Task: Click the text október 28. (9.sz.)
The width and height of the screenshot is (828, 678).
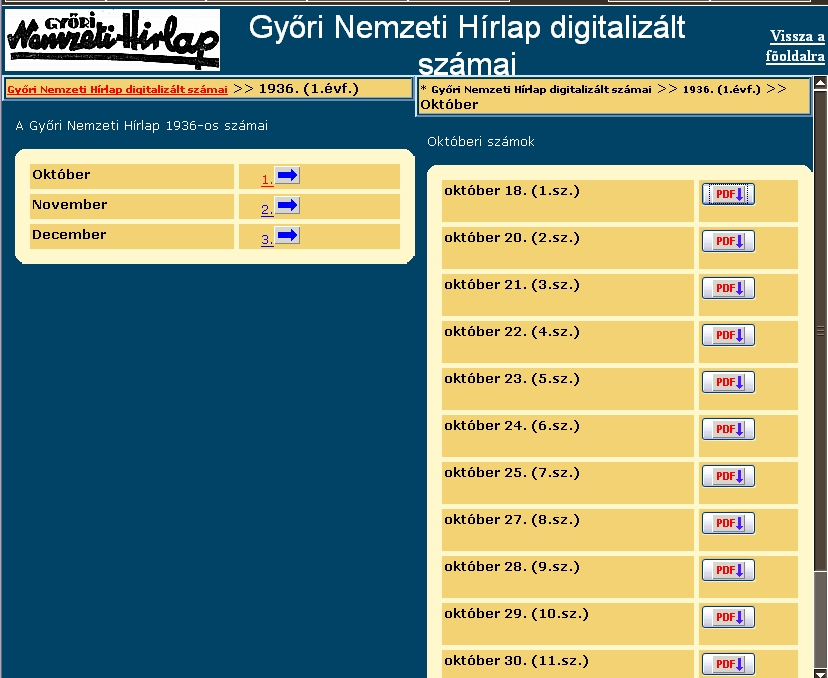Action: tap(512, 567)
